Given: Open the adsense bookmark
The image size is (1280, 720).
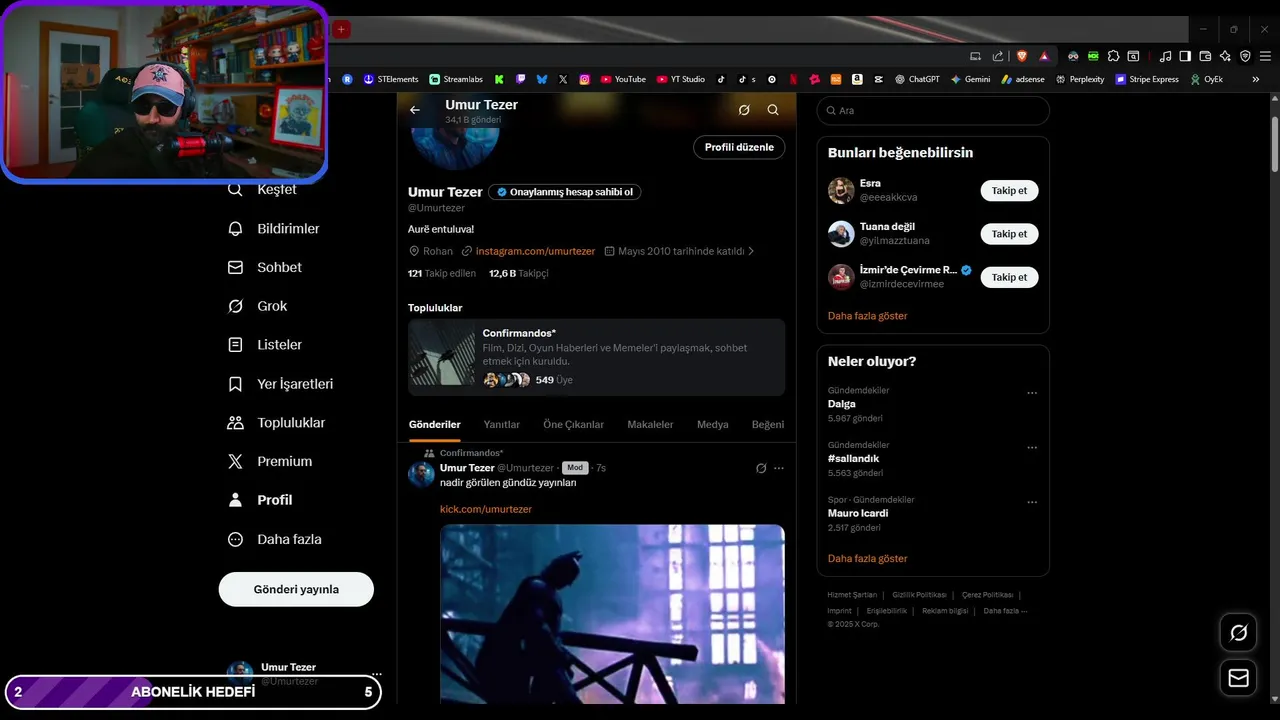Looking at the screenshot, I should click(1023, 79).
